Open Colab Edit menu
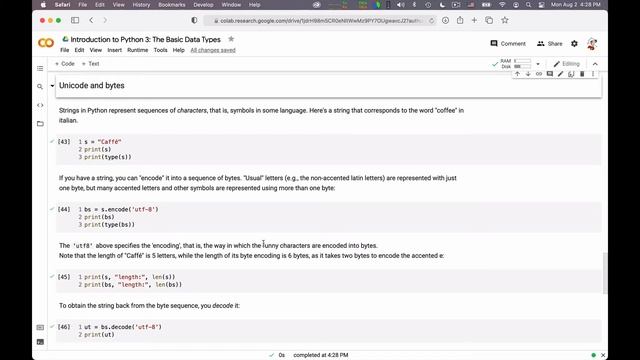Viewport: 640px width, 360px height. 79,50
